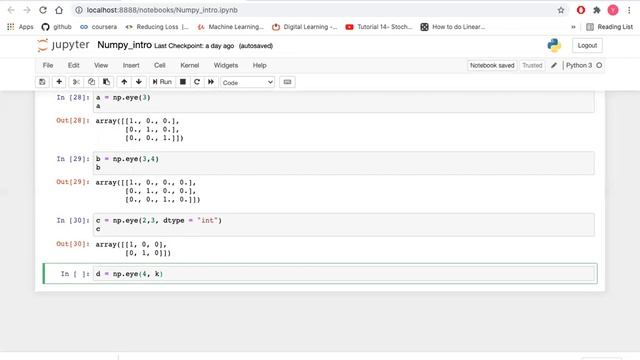Click browser back arrow
The width and height of the screenshot is (640, 360).
pyautogui.click(x=11, y=10)
